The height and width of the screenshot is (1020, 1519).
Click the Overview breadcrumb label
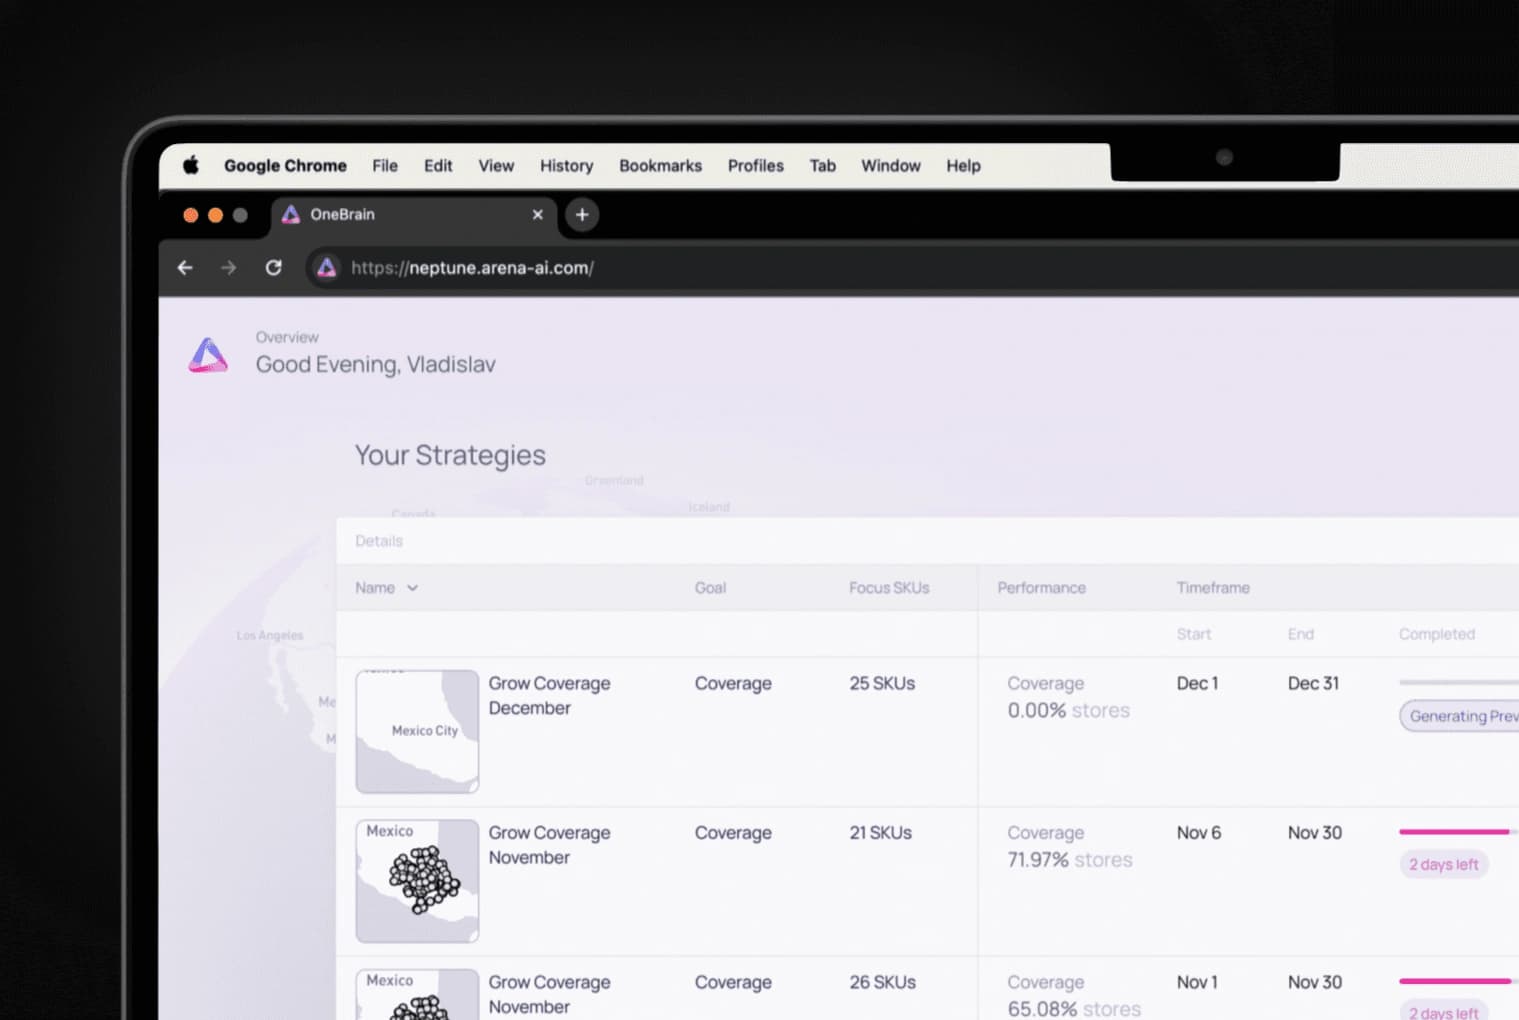coord(287,337)
